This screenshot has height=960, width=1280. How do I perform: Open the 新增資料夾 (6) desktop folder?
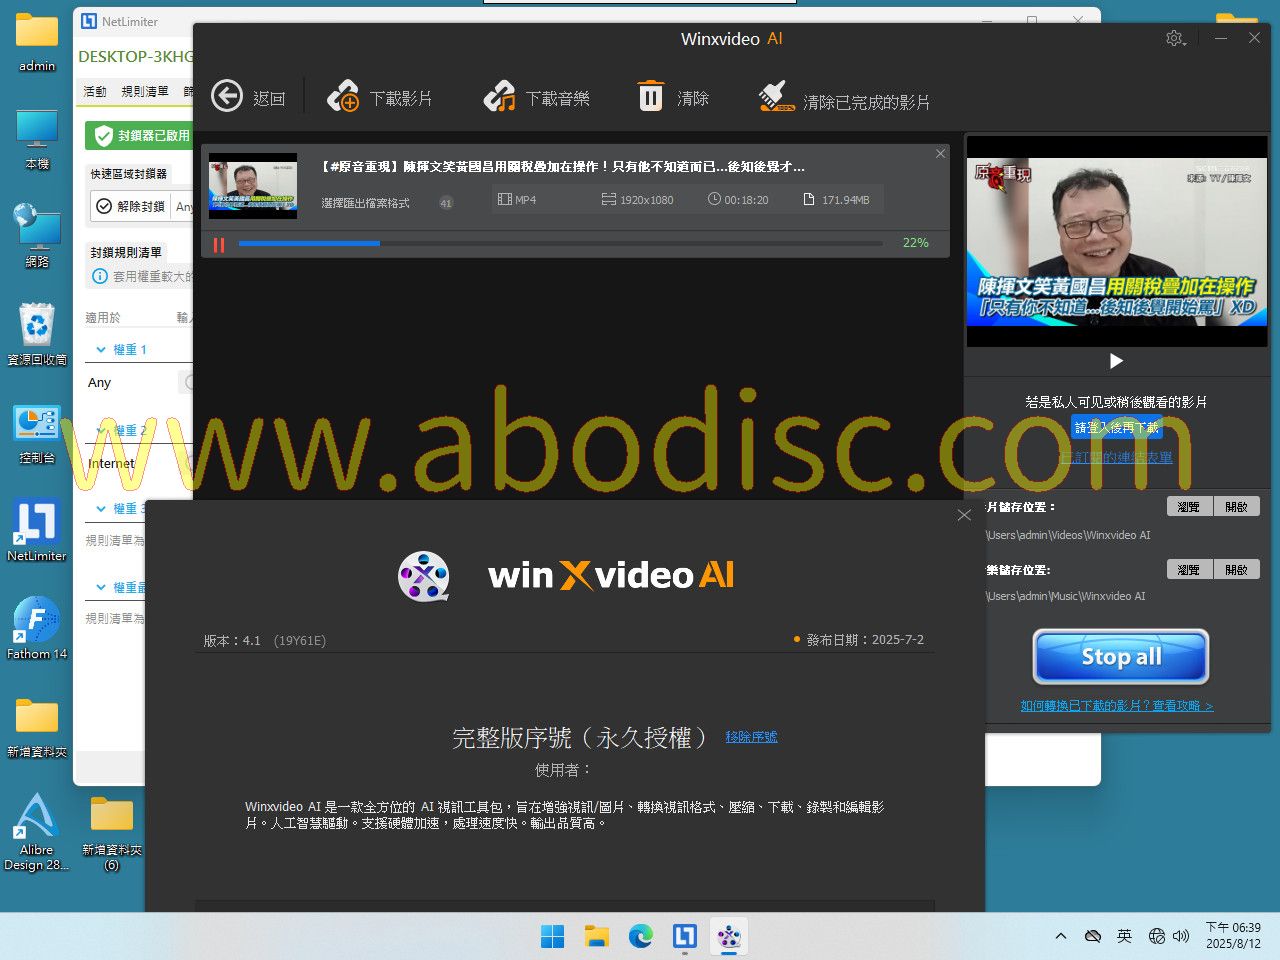tap(112, 833)
